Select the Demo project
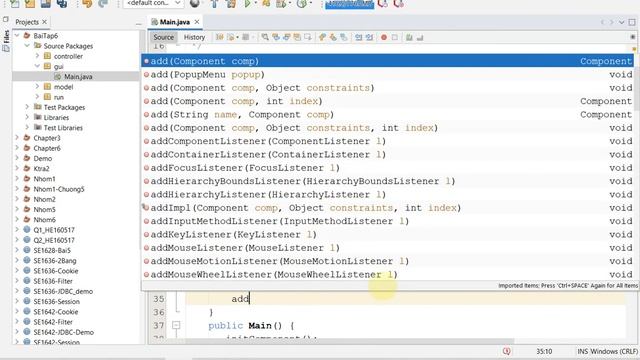Viewport: 640px width, 360px height. (x=42, y=158)
